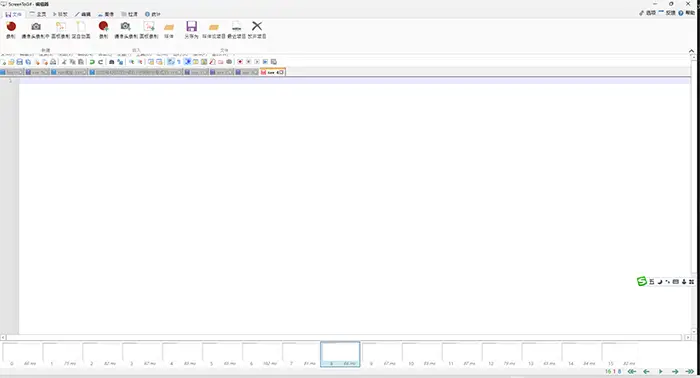Start a new screen recording
The image size is (700, 378).
click(x=11, y=30)
